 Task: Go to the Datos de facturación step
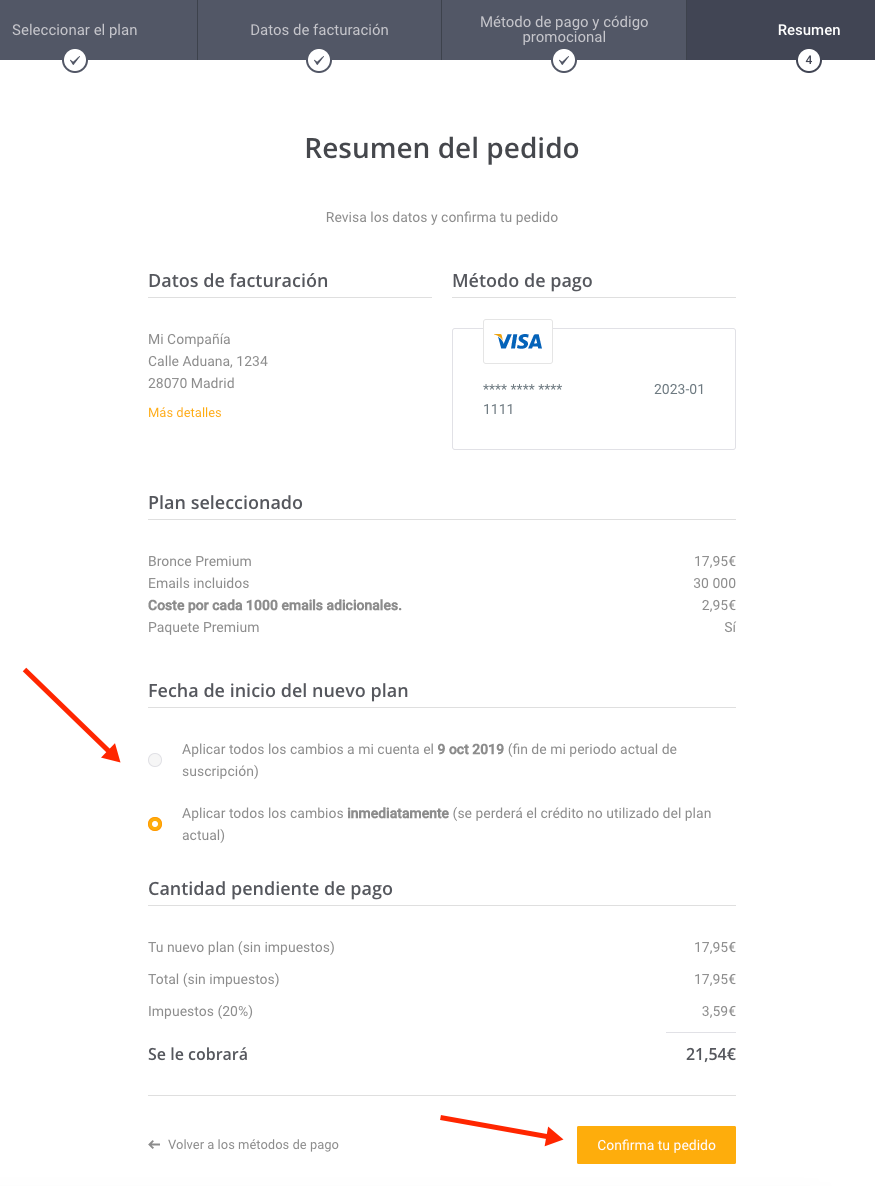coord(319,29)
